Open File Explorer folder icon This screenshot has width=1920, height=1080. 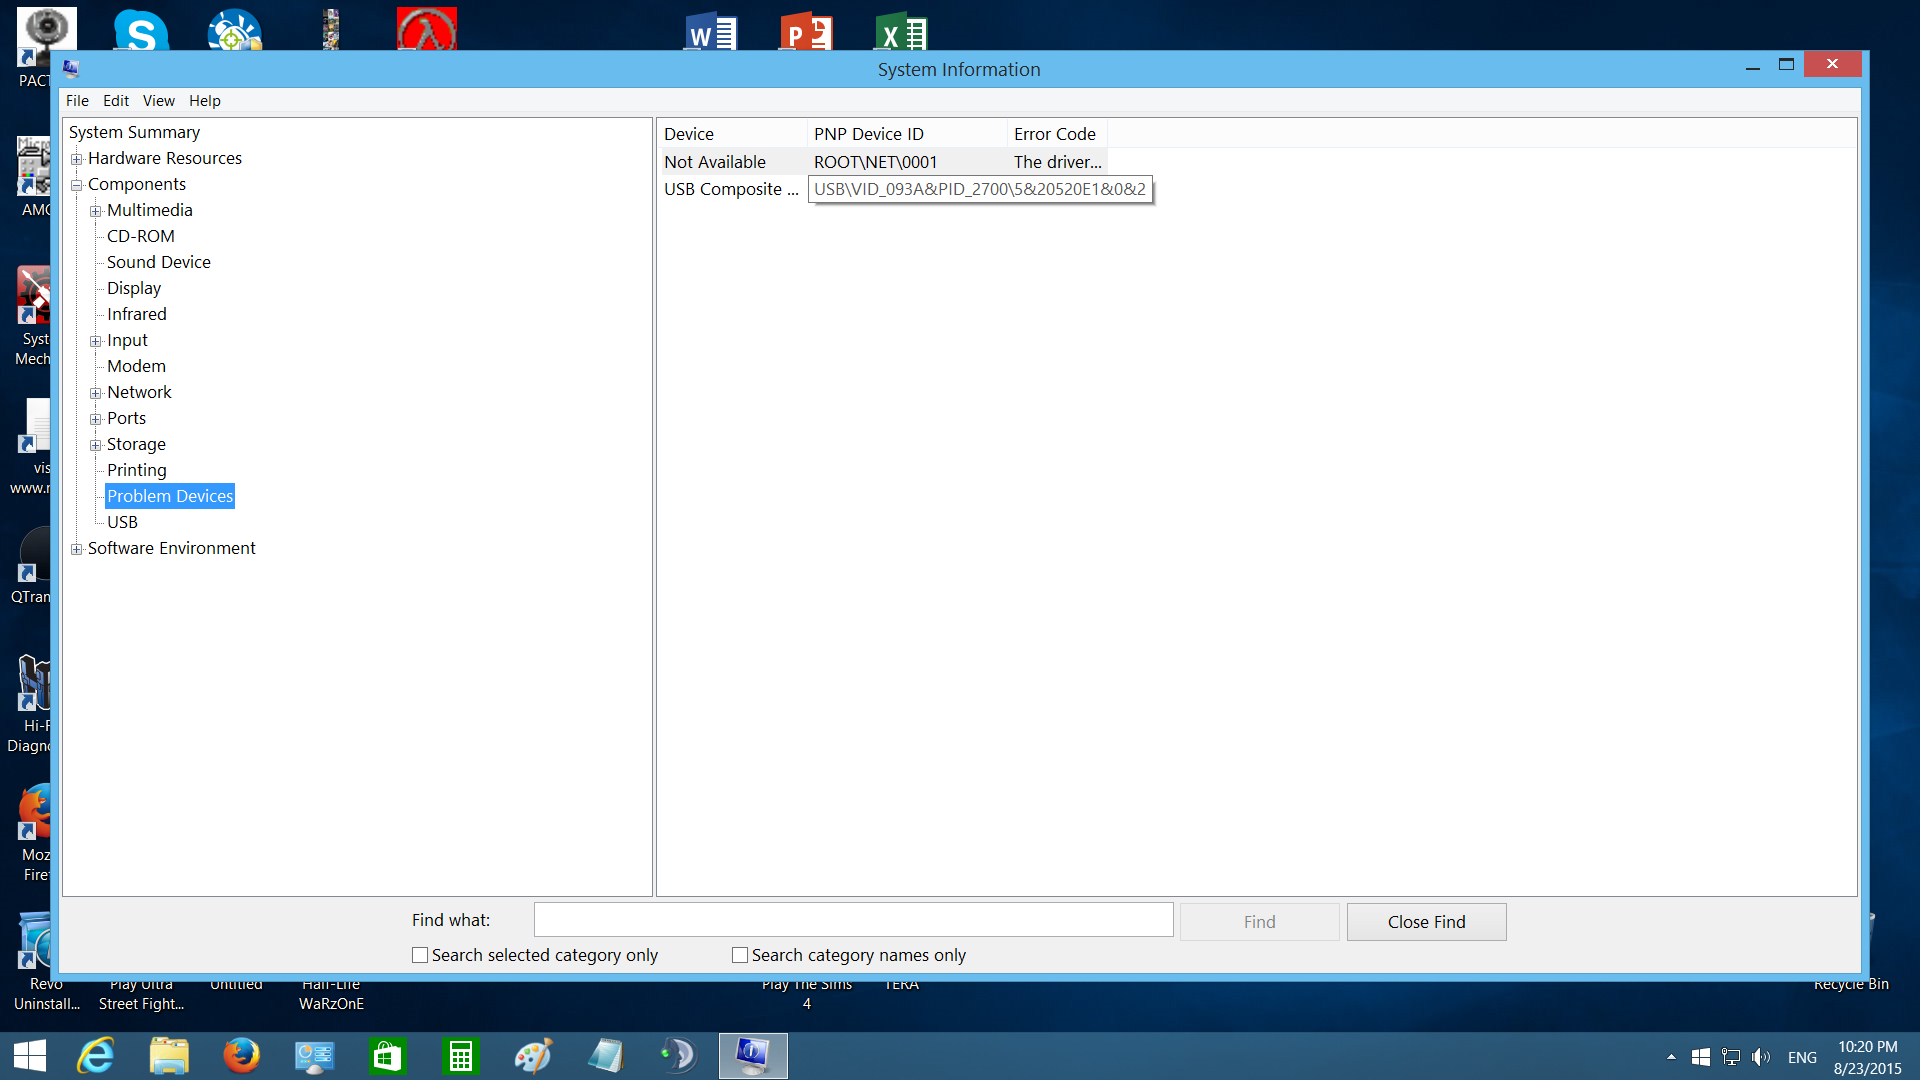point(169,1056)
